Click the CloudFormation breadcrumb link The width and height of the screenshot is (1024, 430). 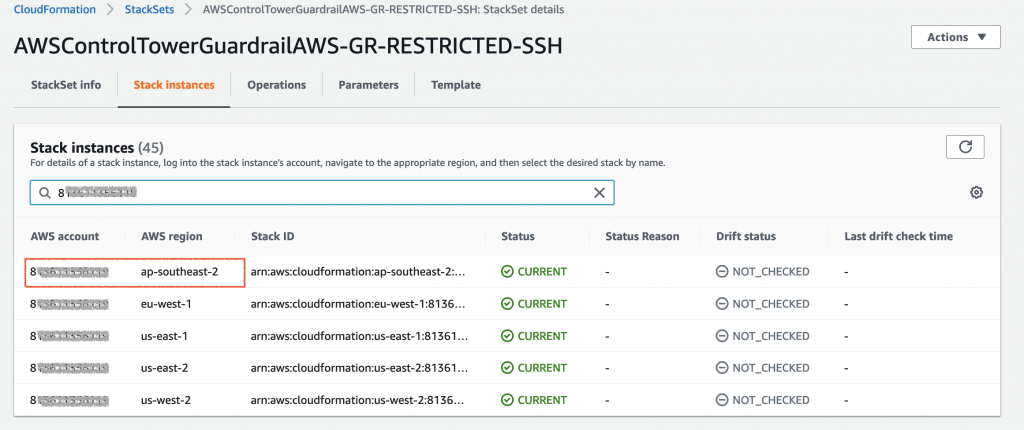pos(56,9)
